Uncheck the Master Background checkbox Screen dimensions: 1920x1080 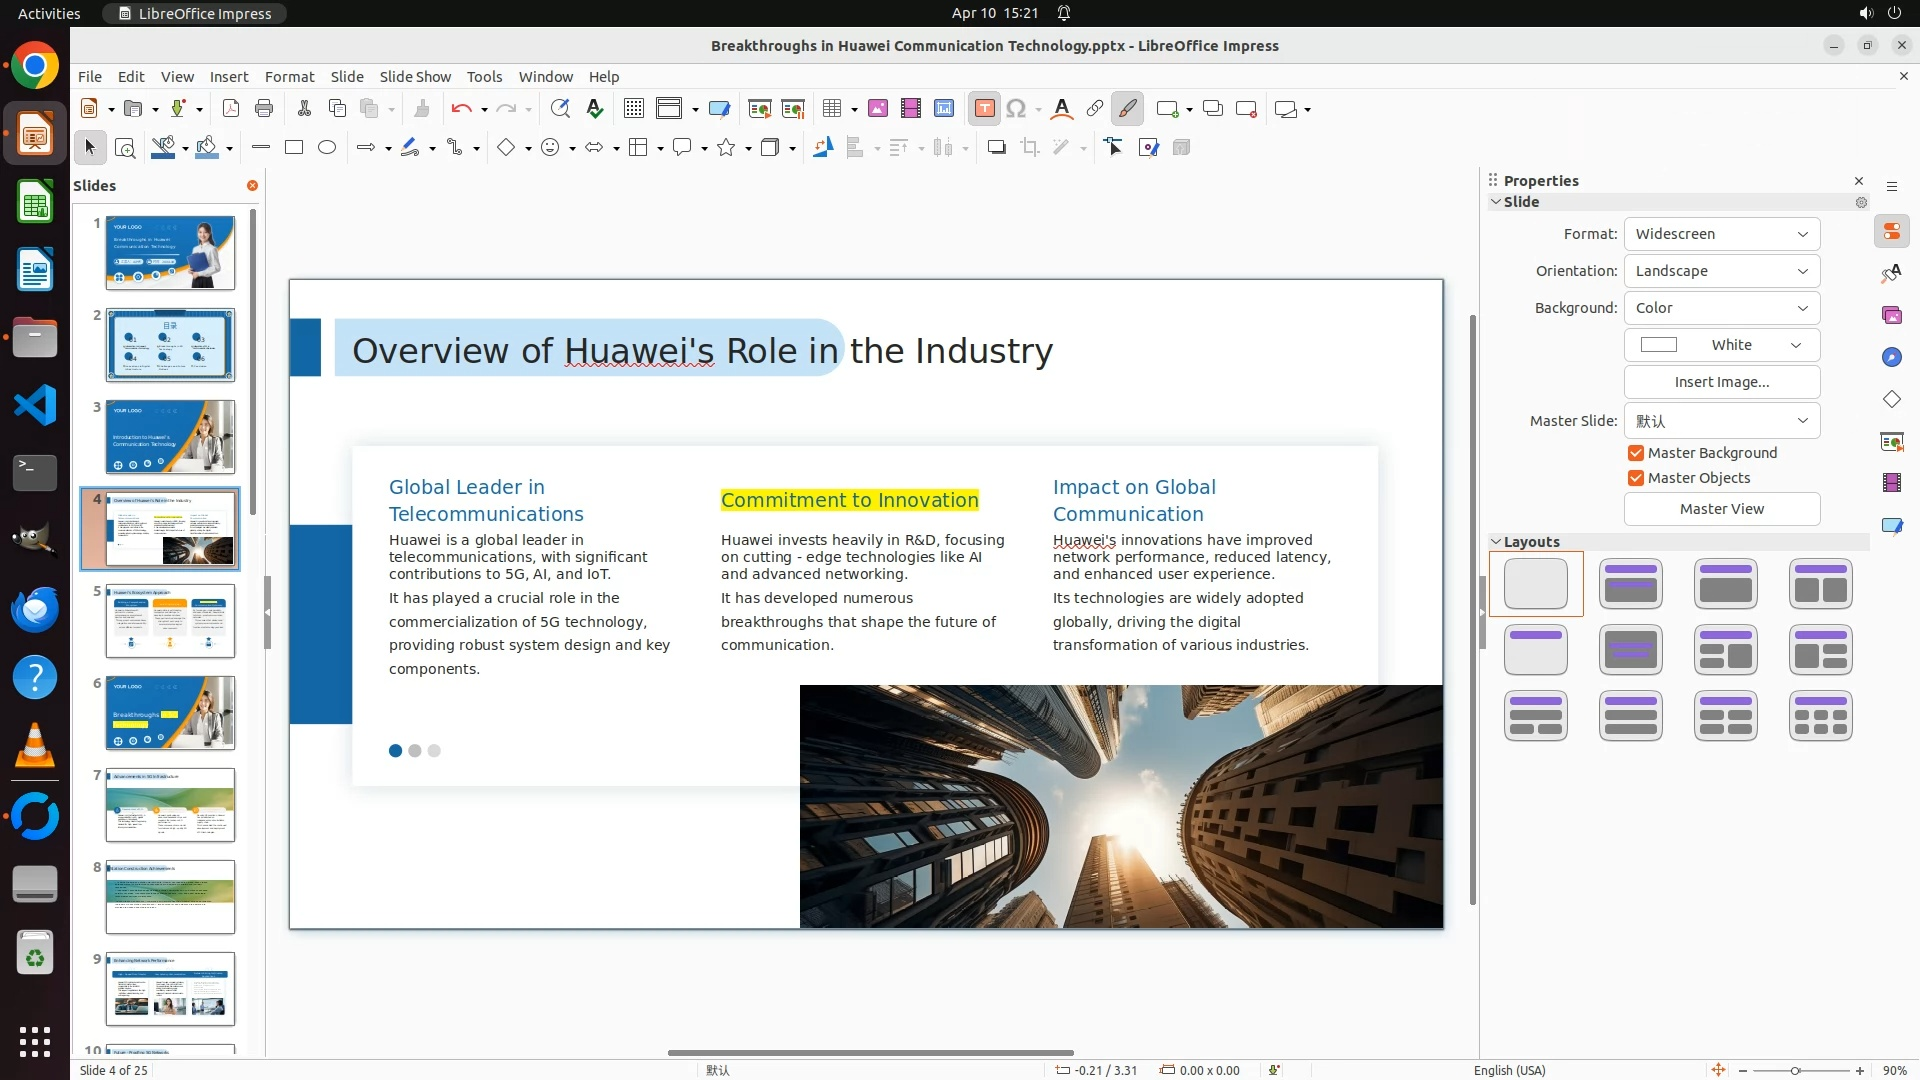click(1636, 453)
